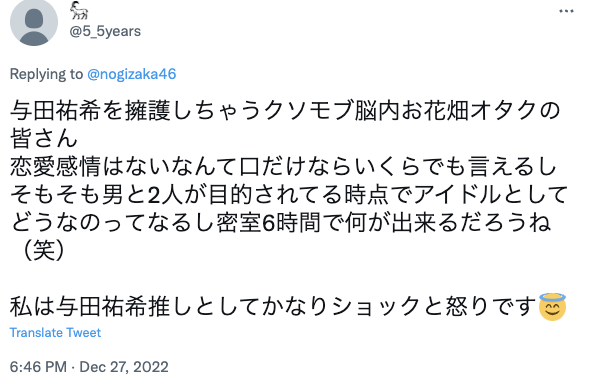Open the @nogizaka46 mention link

tap(132, 74)
